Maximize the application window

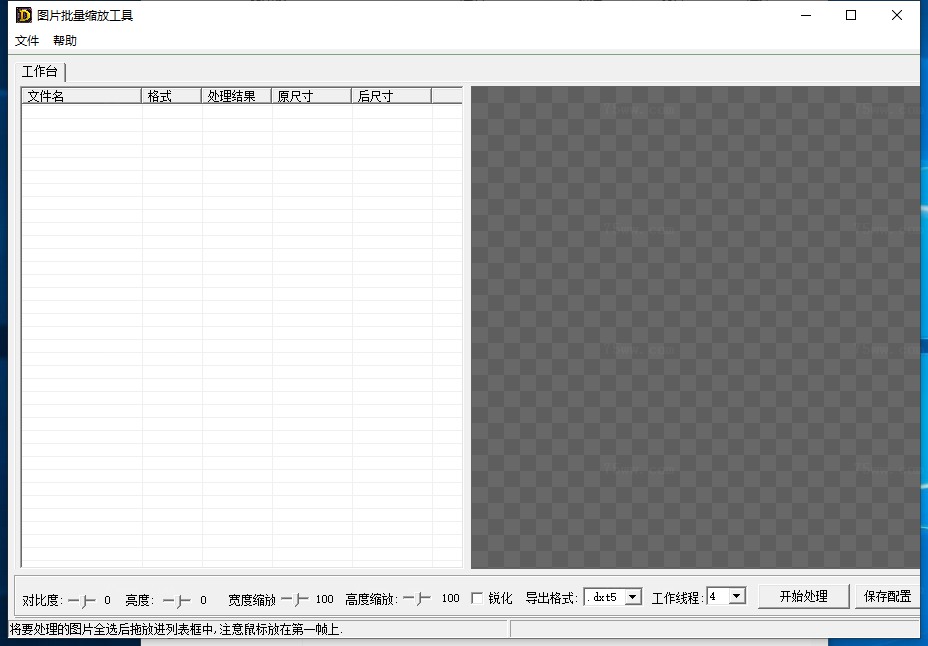(851, 15)
